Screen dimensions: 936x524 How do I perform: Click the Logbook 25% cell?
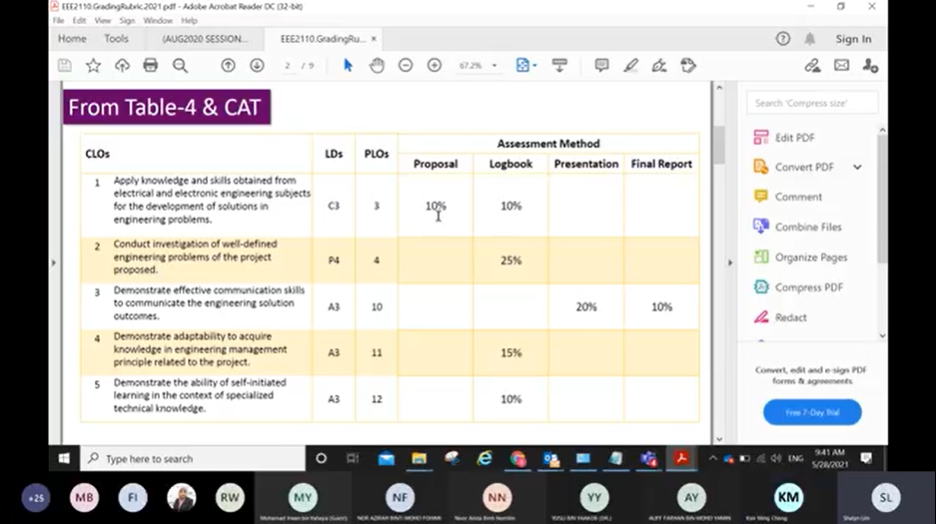[511, 260]
